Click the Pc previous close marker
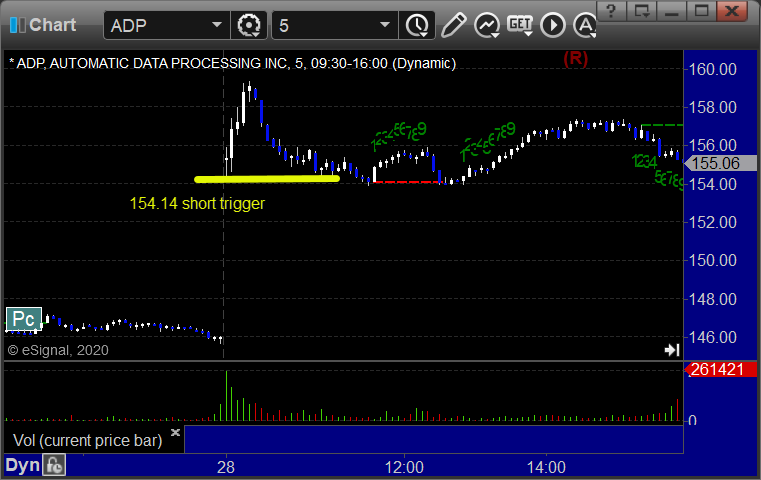The height and width of the screenshot is (480, 761). coord(23,319)
